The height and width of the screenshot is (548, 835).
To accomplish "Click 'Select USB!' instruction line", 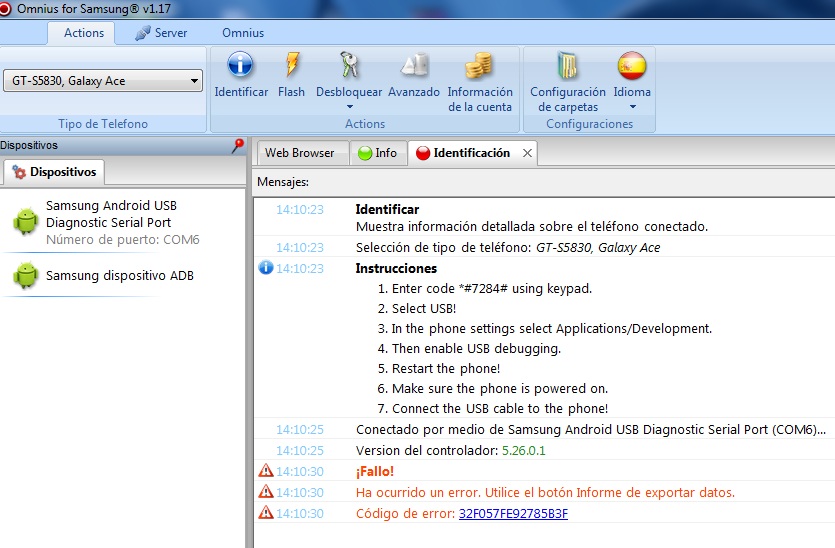I will (417, 309).
